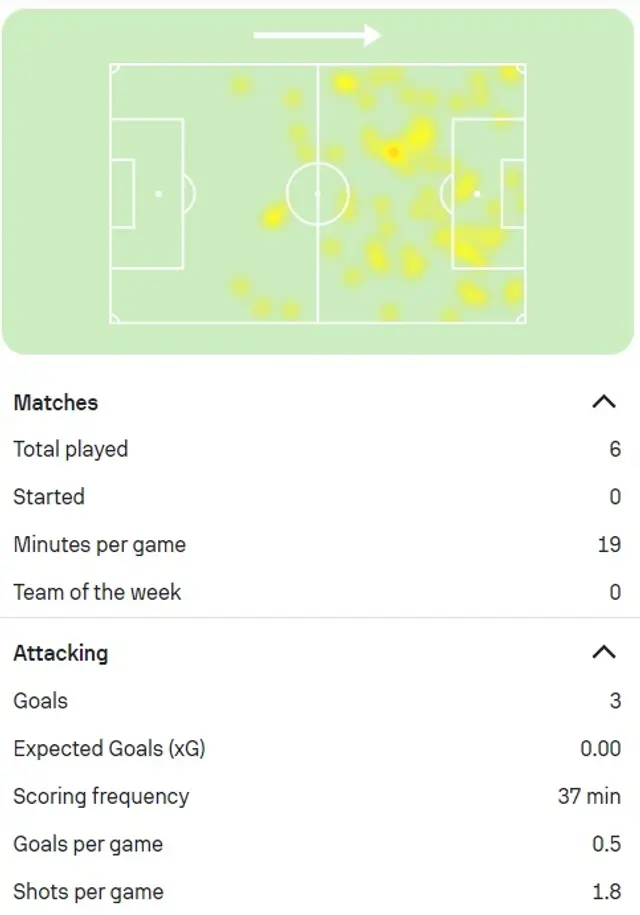
Task: Collapse the Attacking section chevron
Action: tap(603, 653)
